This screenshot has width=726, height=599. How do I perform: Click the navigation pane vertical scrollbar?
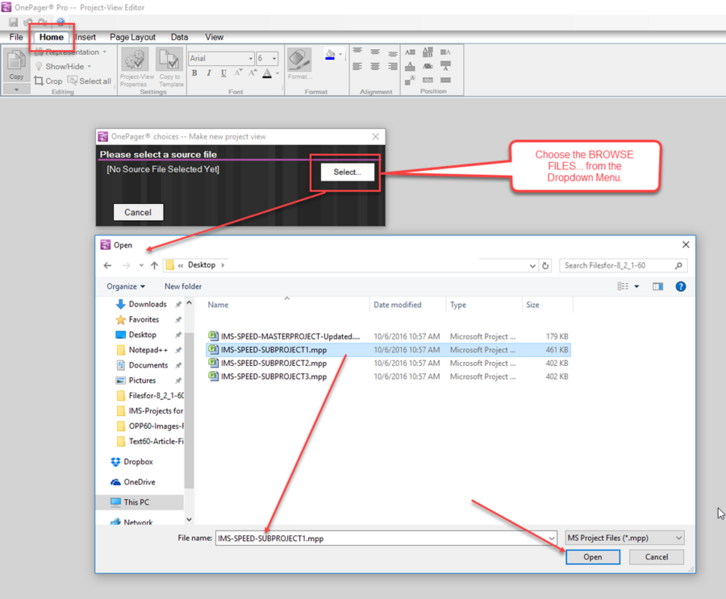[189, 411]
